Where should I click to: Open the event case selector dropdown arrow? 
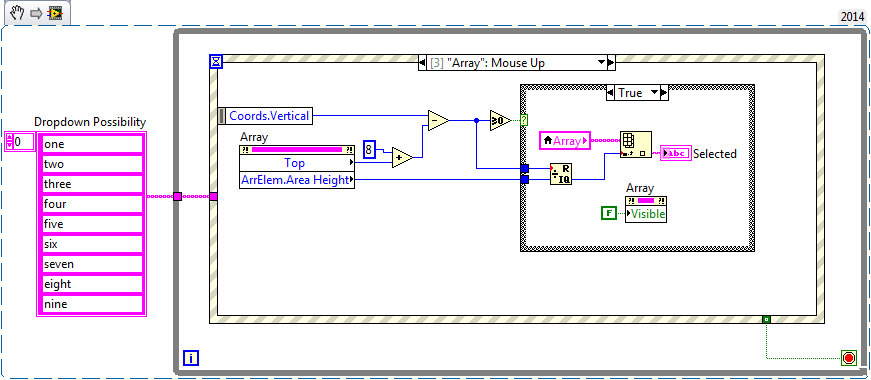tap(601, 63)
